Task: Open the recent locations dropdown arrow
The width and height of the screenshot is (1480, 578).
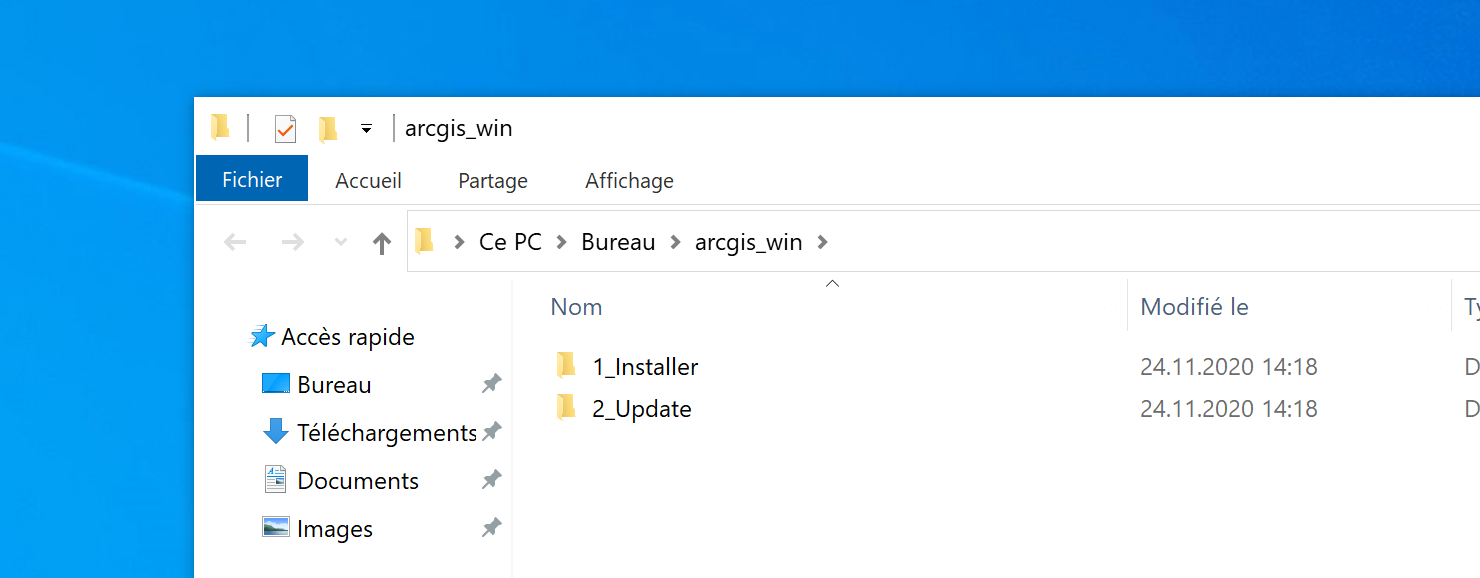Action: tap(340, 242)
